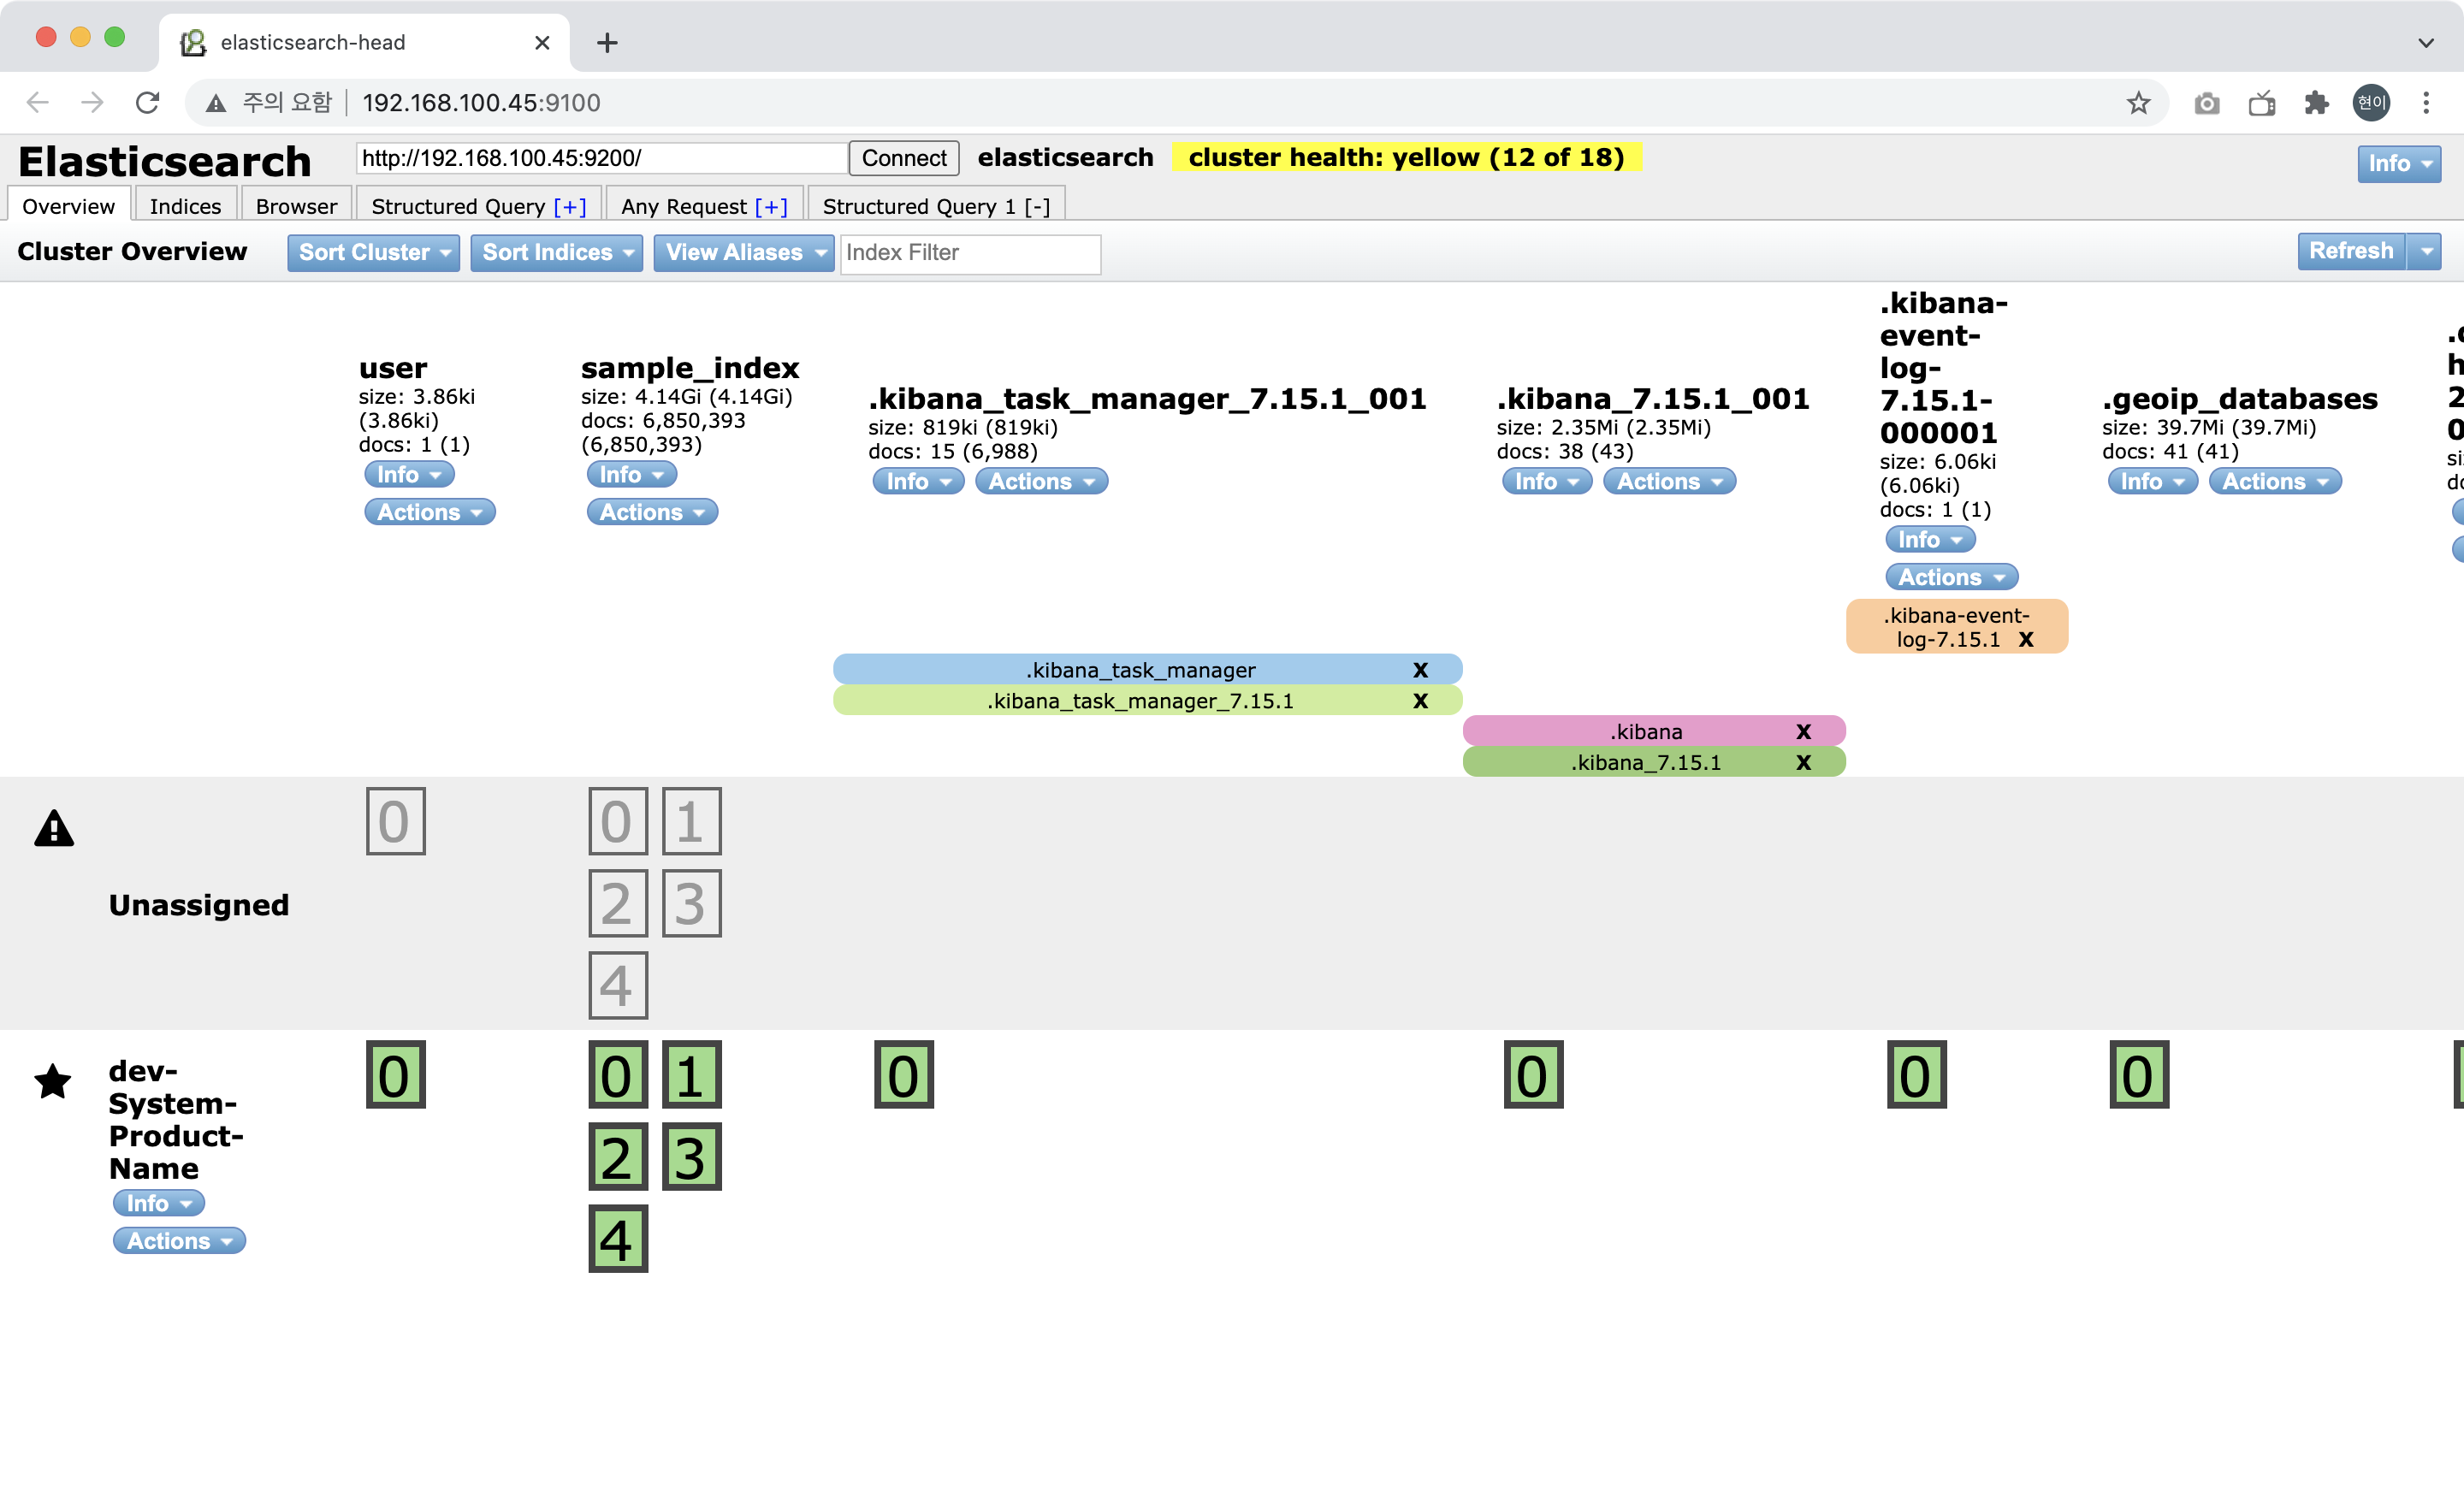2464x1497 pixels.
Task: Expand the Sort Cluster dropdown
Action: [x=373, y=253]
